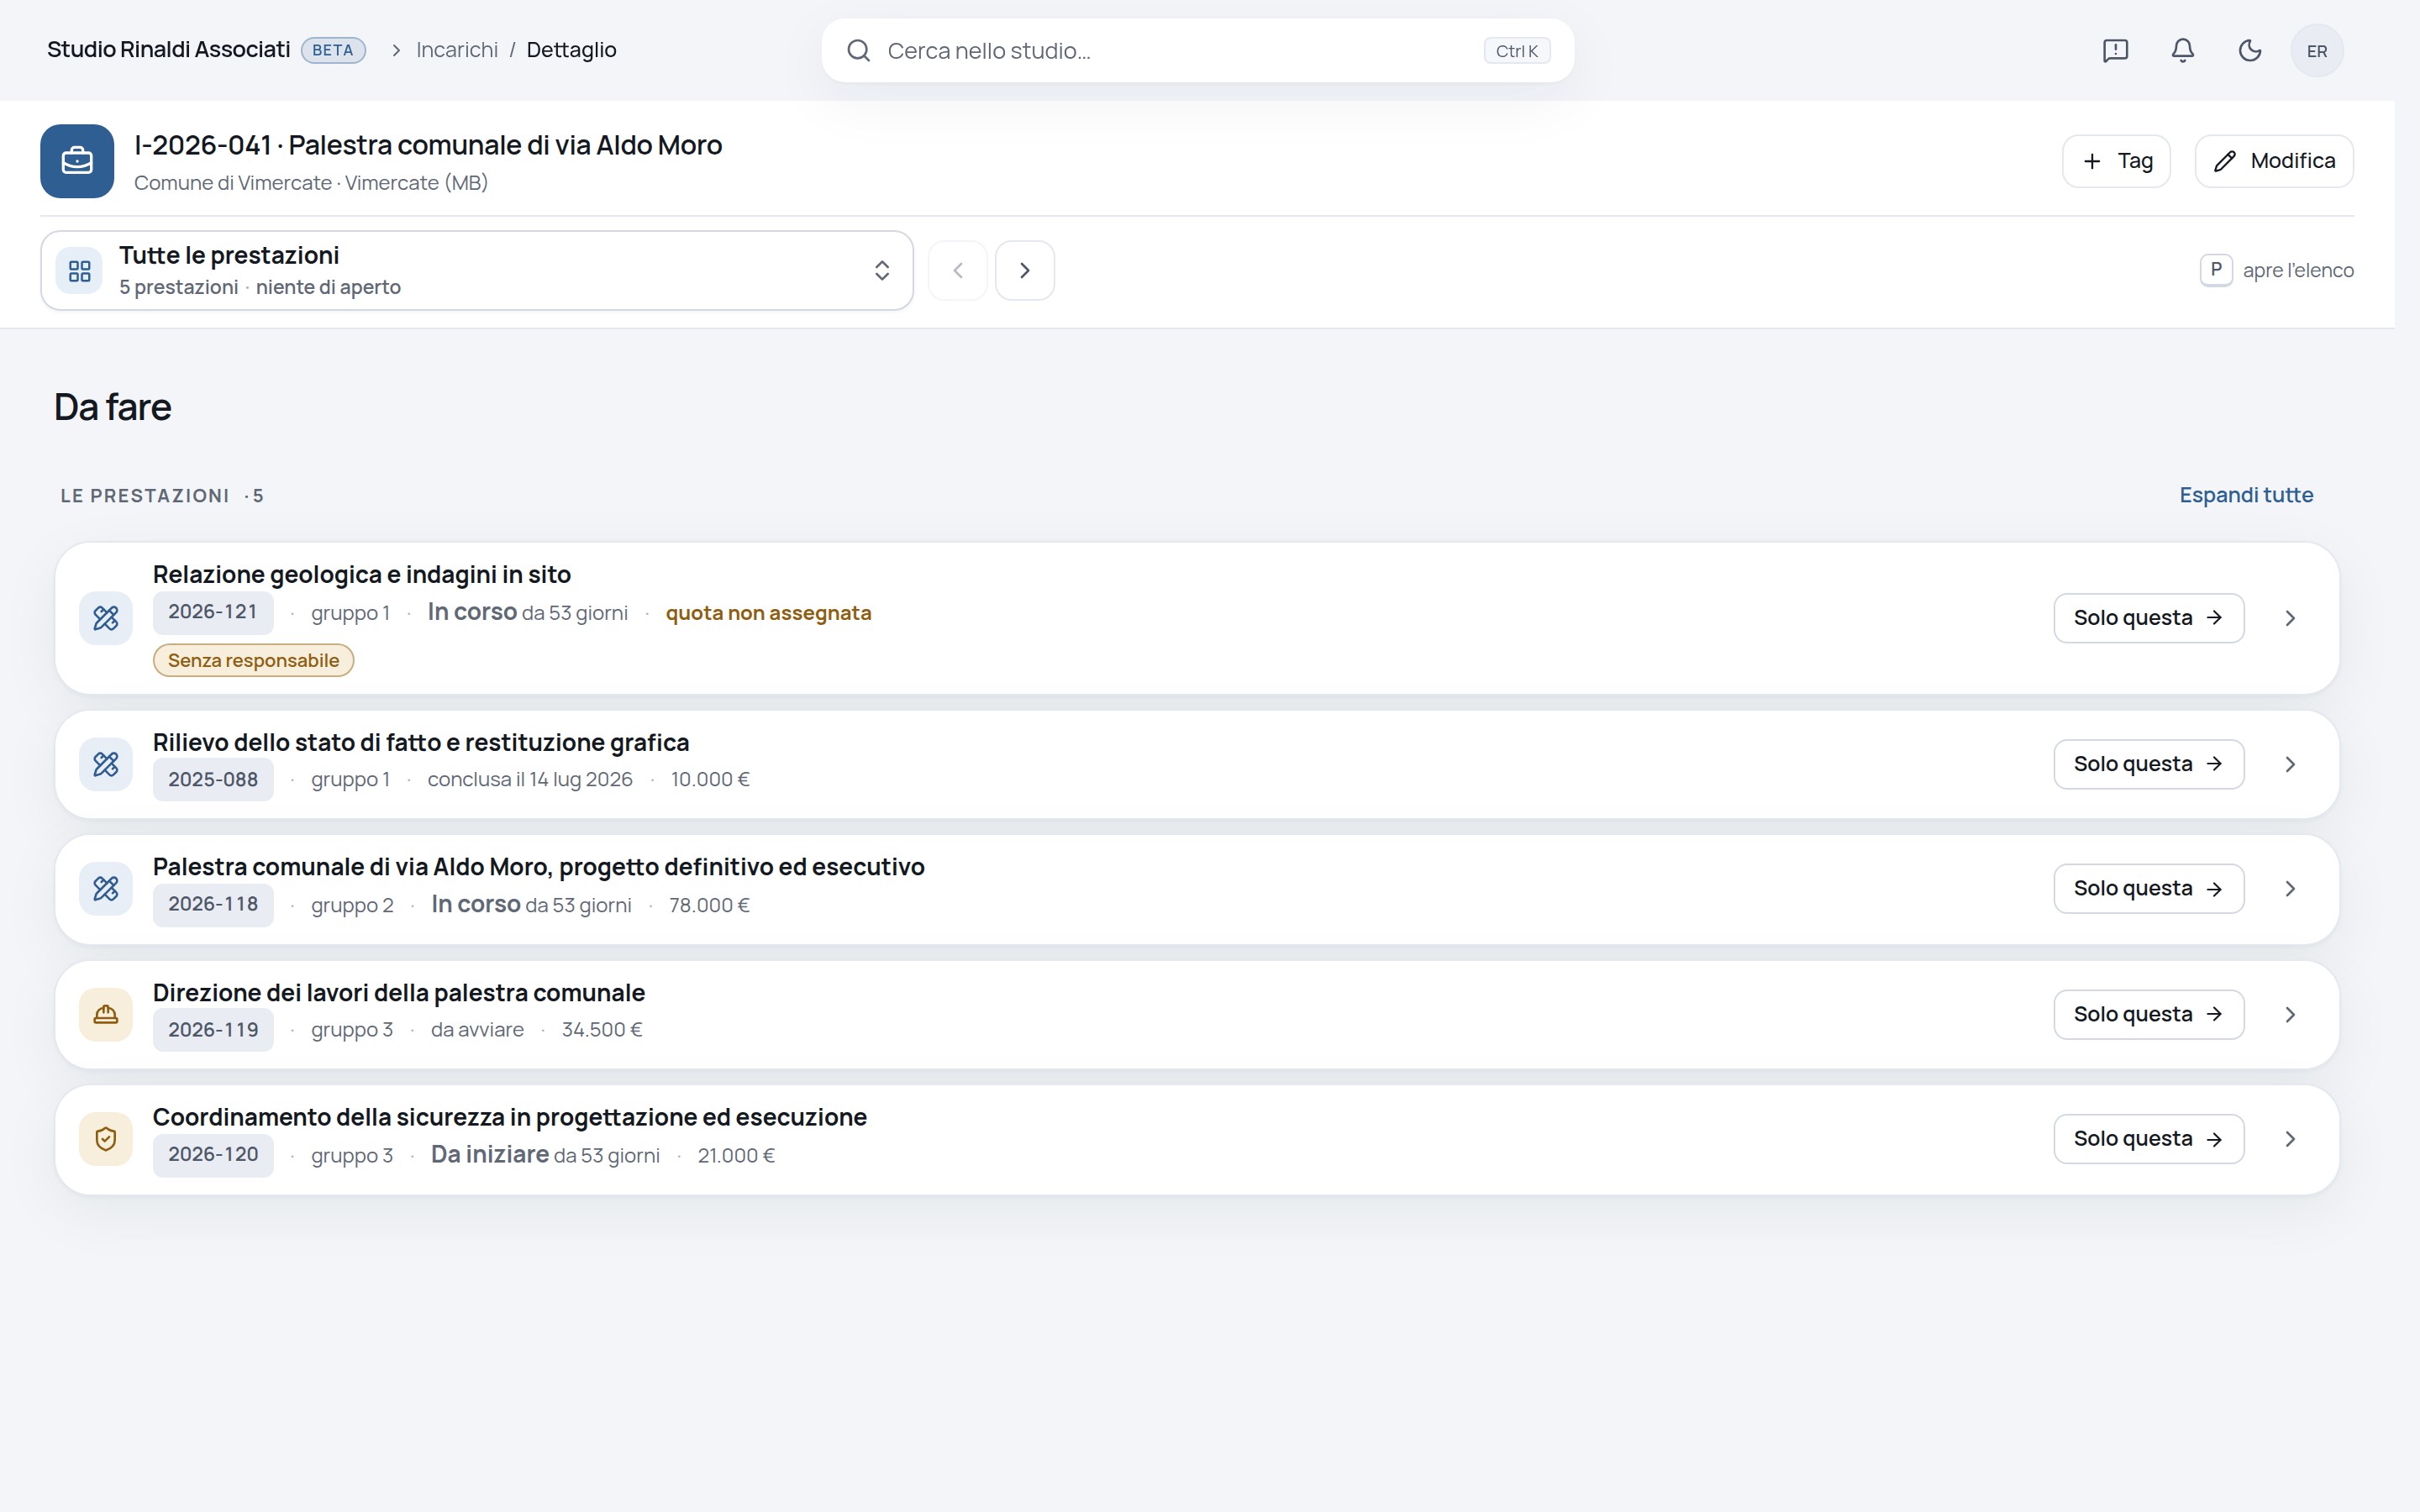Click the P shortcut key hint
Screen dimensions: 2420x1512
tap(2216, 270)
